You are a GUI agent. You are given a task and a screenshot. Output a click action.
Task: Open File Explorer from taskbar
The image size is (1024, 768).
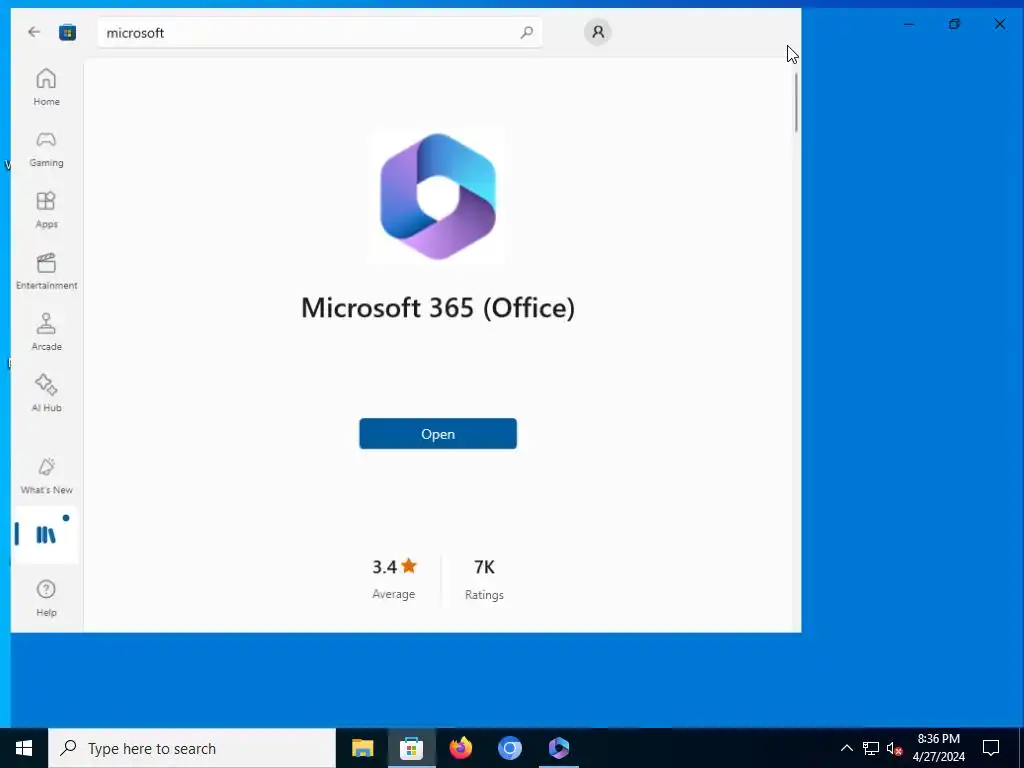[362, 748]
